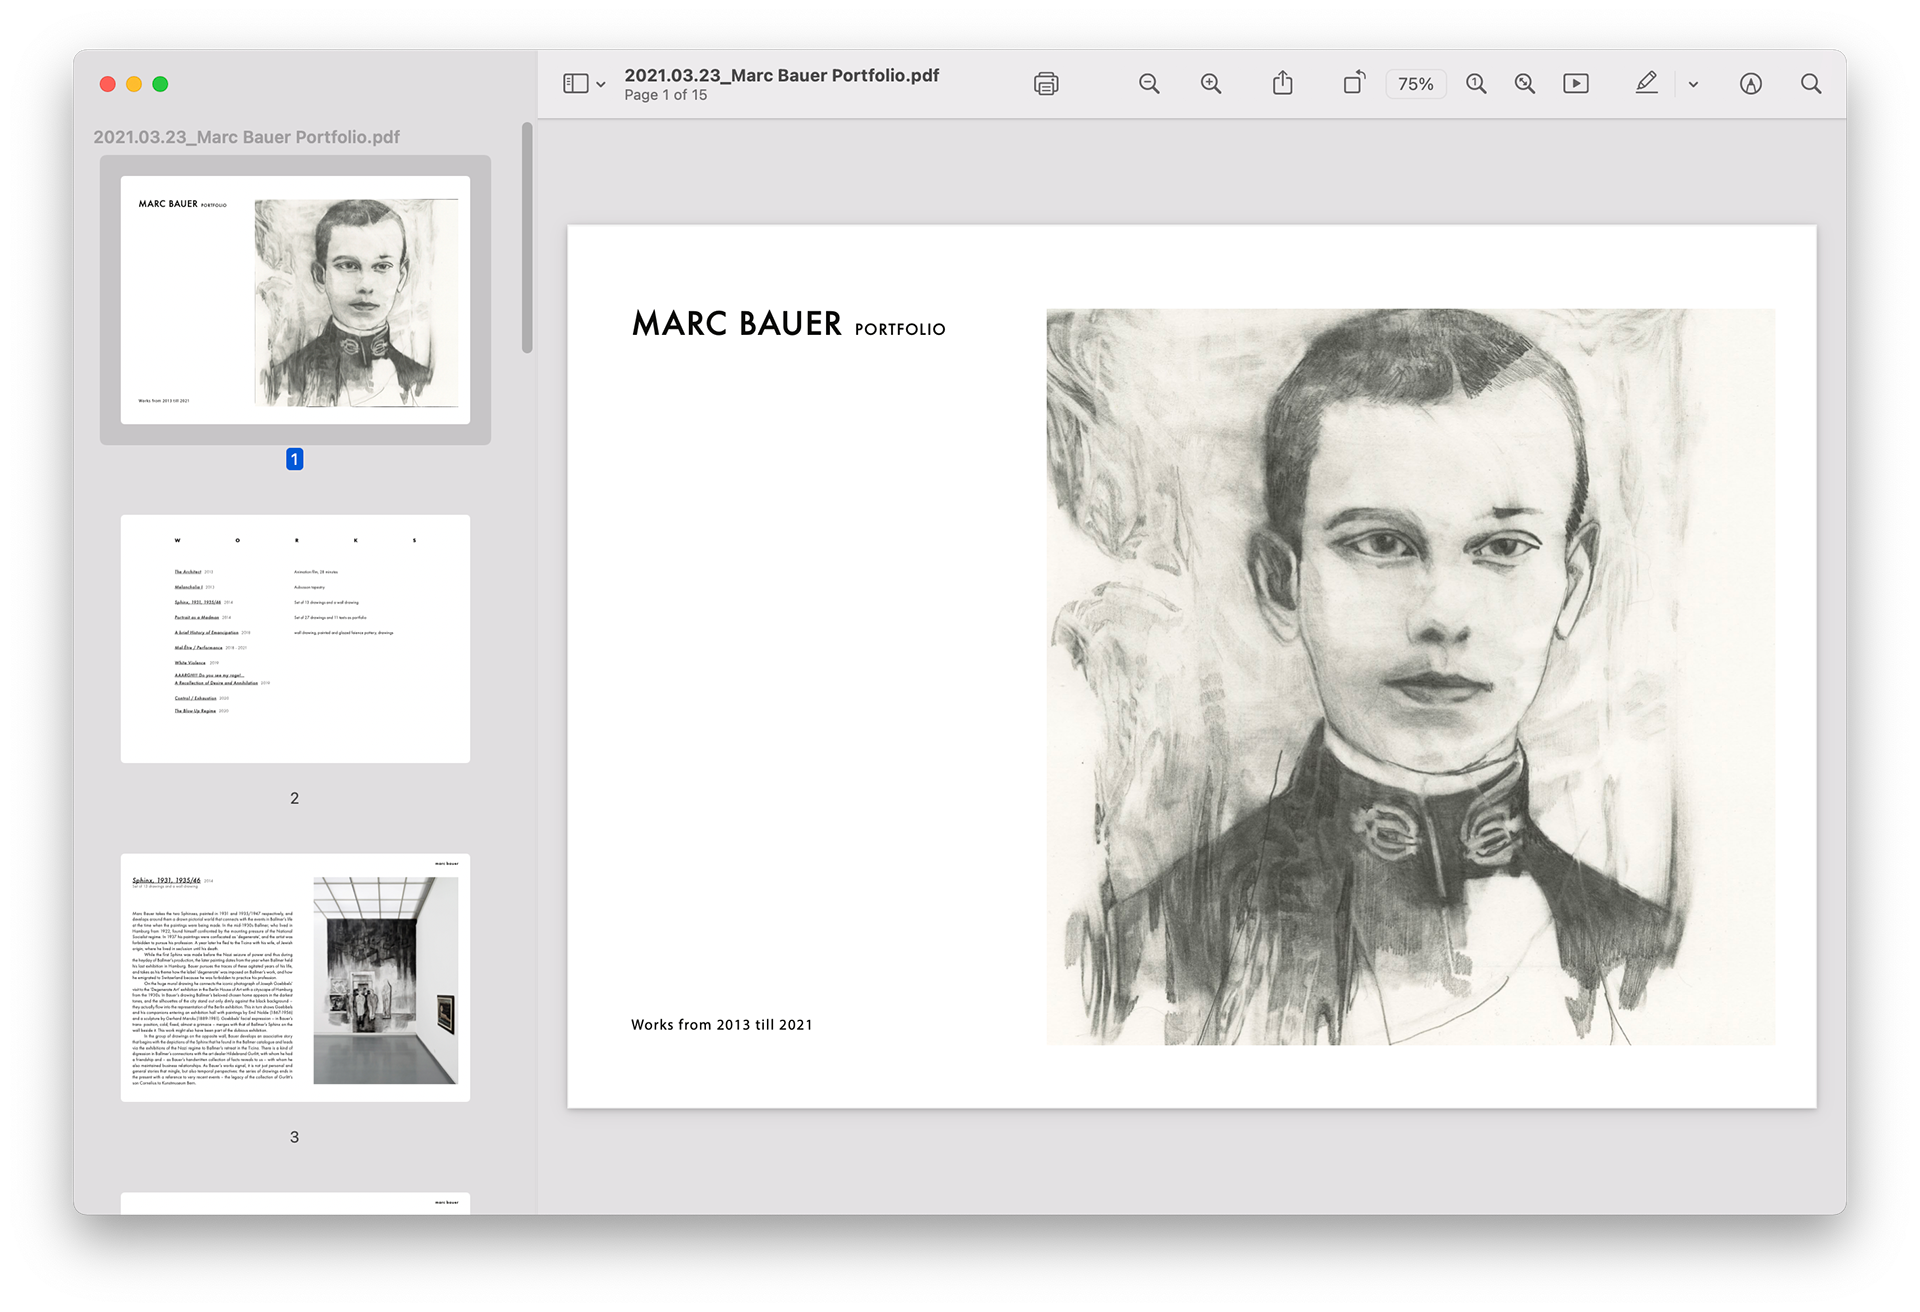This screenshot has height=1312, width=1920.
Task: Click the sidebar vertical scrollbar
Action: (527, 238)
